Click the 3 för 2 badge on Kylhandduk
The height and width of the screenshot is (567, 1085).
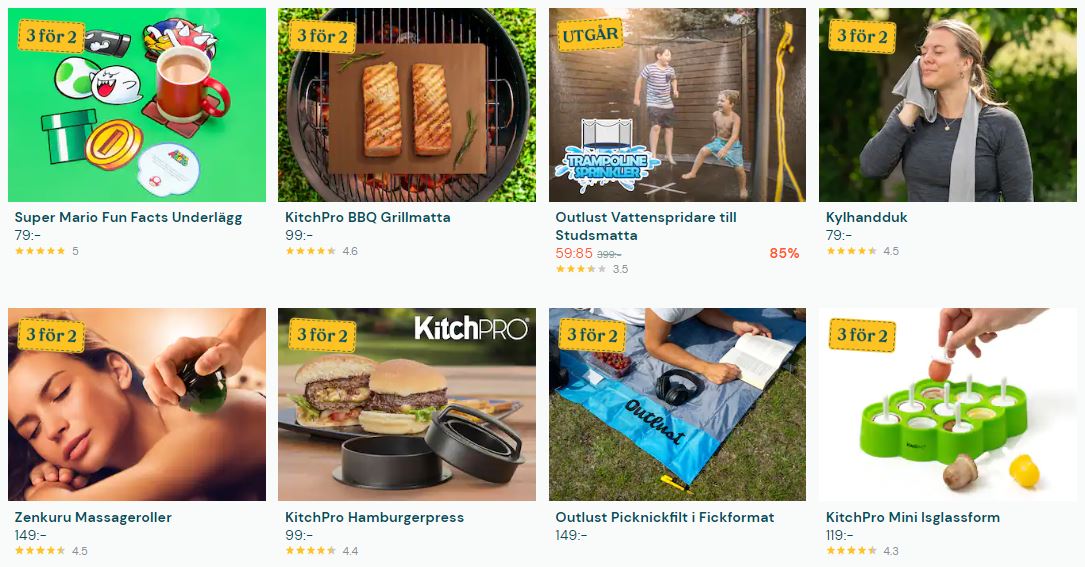[862, 36]
